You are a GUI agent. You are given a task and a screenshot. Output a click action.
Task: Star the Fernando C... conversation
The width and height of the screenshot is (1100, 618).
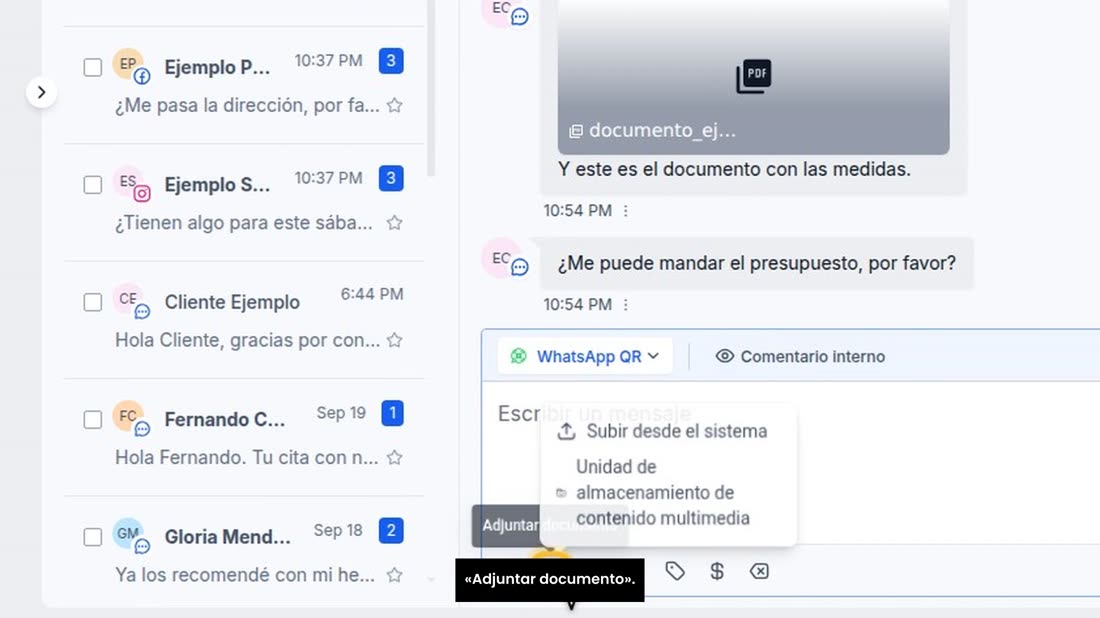[x=395, y=457]
